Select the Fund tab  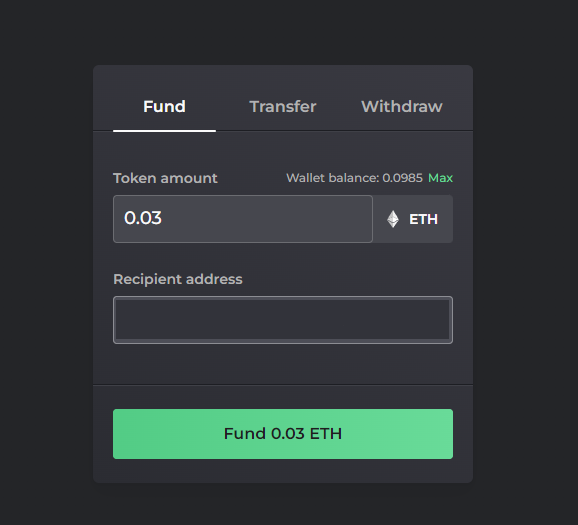(164, 107)
